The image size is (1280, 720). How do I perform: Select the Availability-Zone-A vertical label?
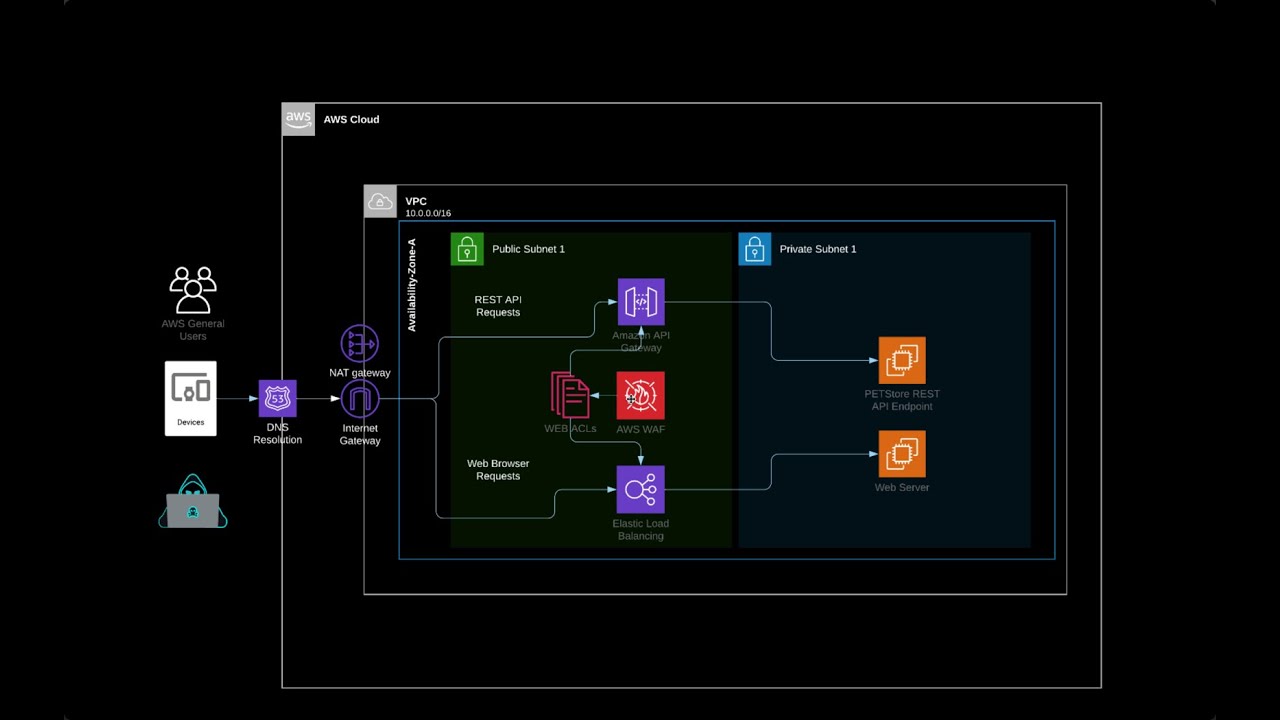click(x=412, y=285)
